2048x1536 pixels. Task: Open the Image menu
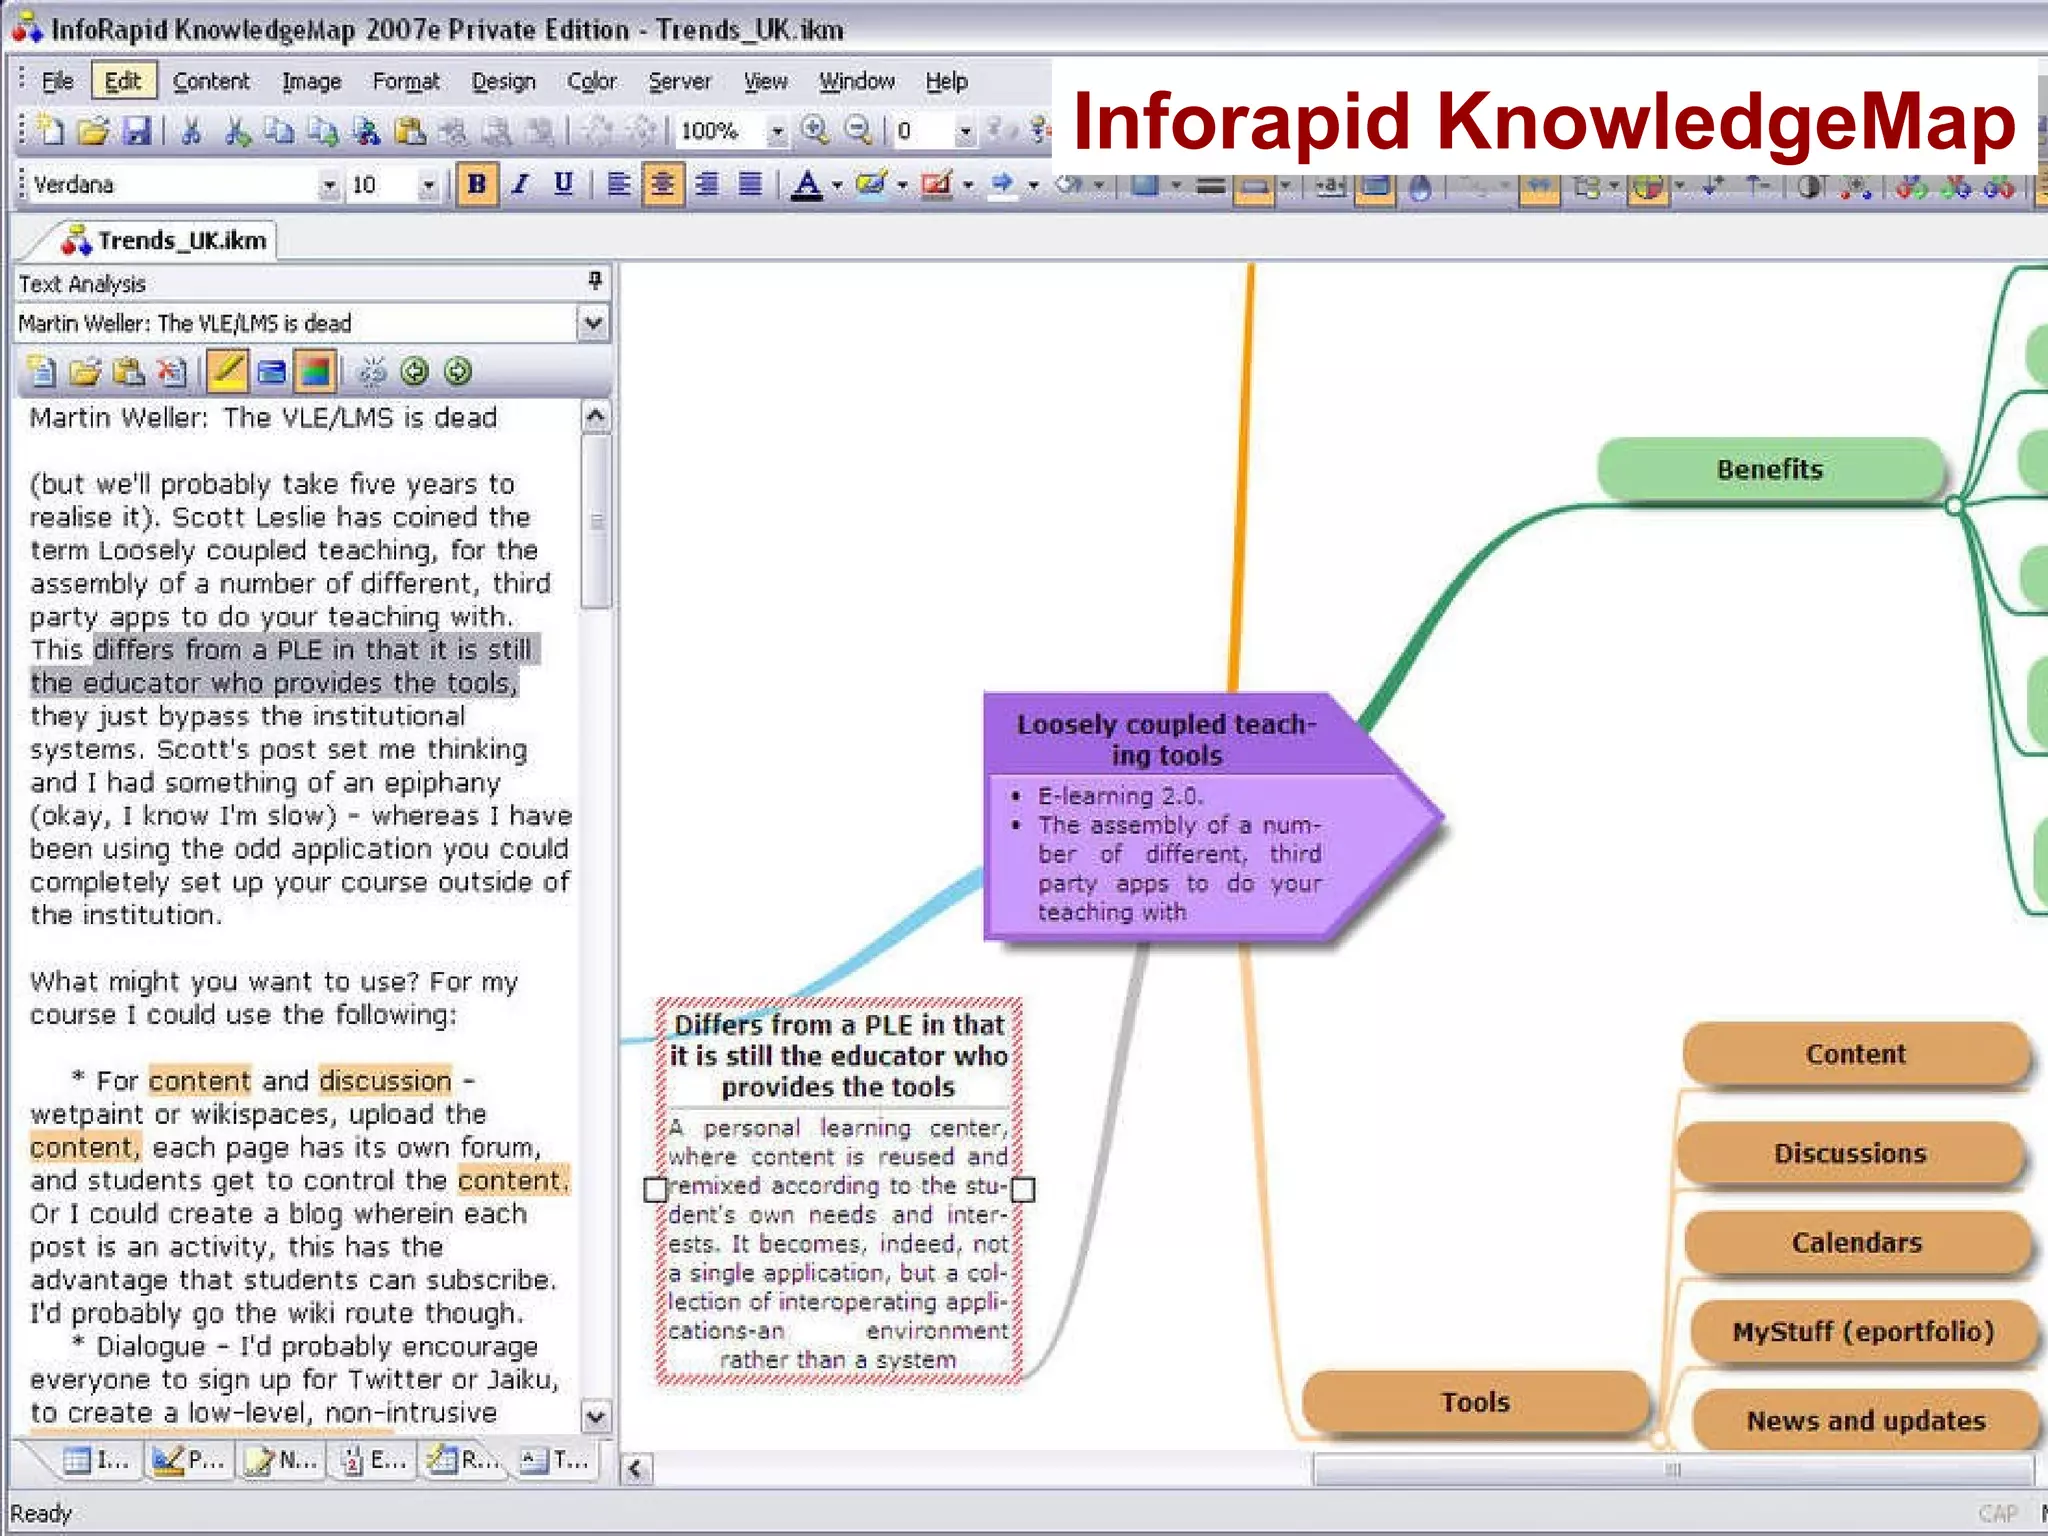311,81
